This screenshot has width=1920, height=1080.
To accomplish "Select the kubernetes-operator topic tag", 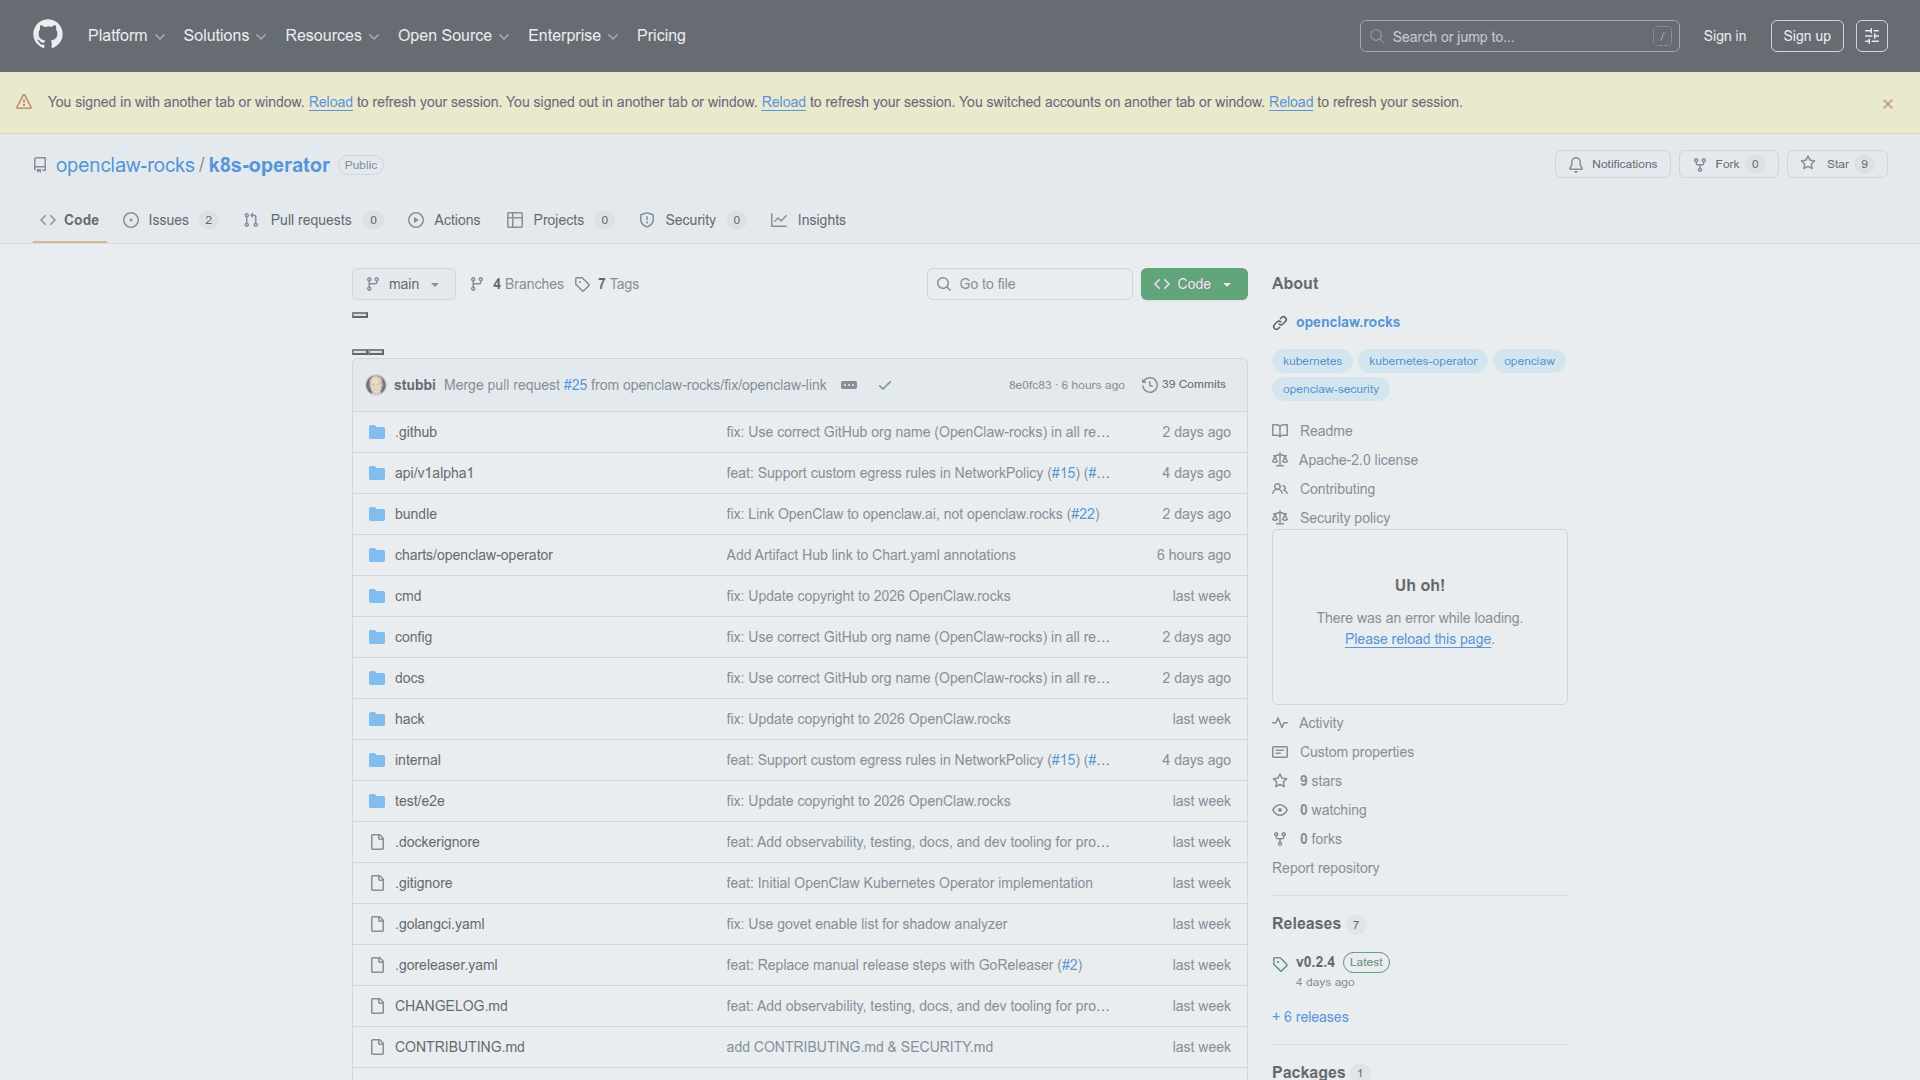I will click(x=1422, y=361).
